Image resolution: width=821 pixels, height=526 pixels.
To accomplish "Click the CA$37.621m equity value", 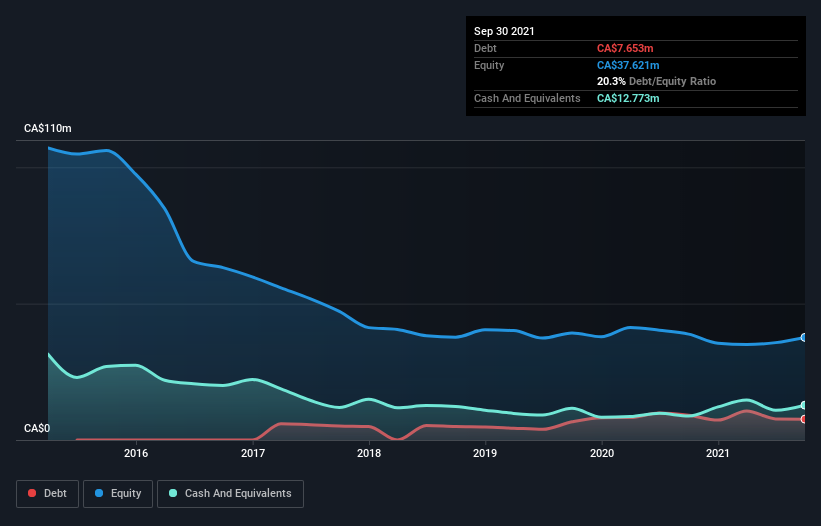I will coord(628,65).
